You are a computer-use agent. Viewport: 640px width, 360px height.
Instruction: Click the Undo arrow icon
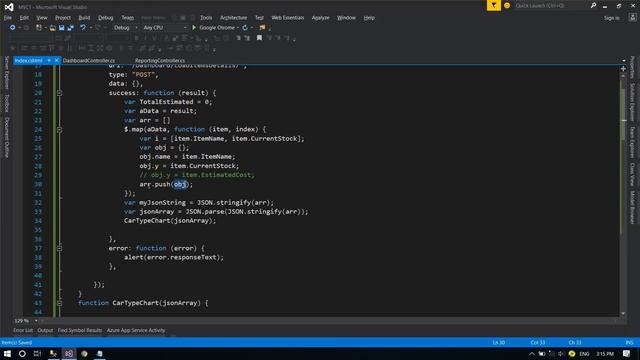(83, 28)
